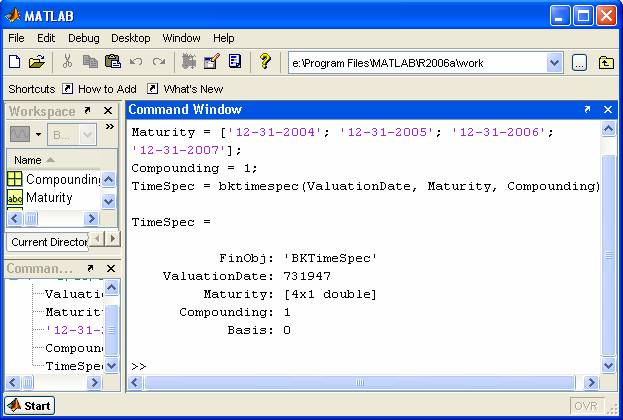Image resolution: width=623 pixels, height=420 pixels.
Task: Open the disabled Workspace combo box
Action: point(72,135)
